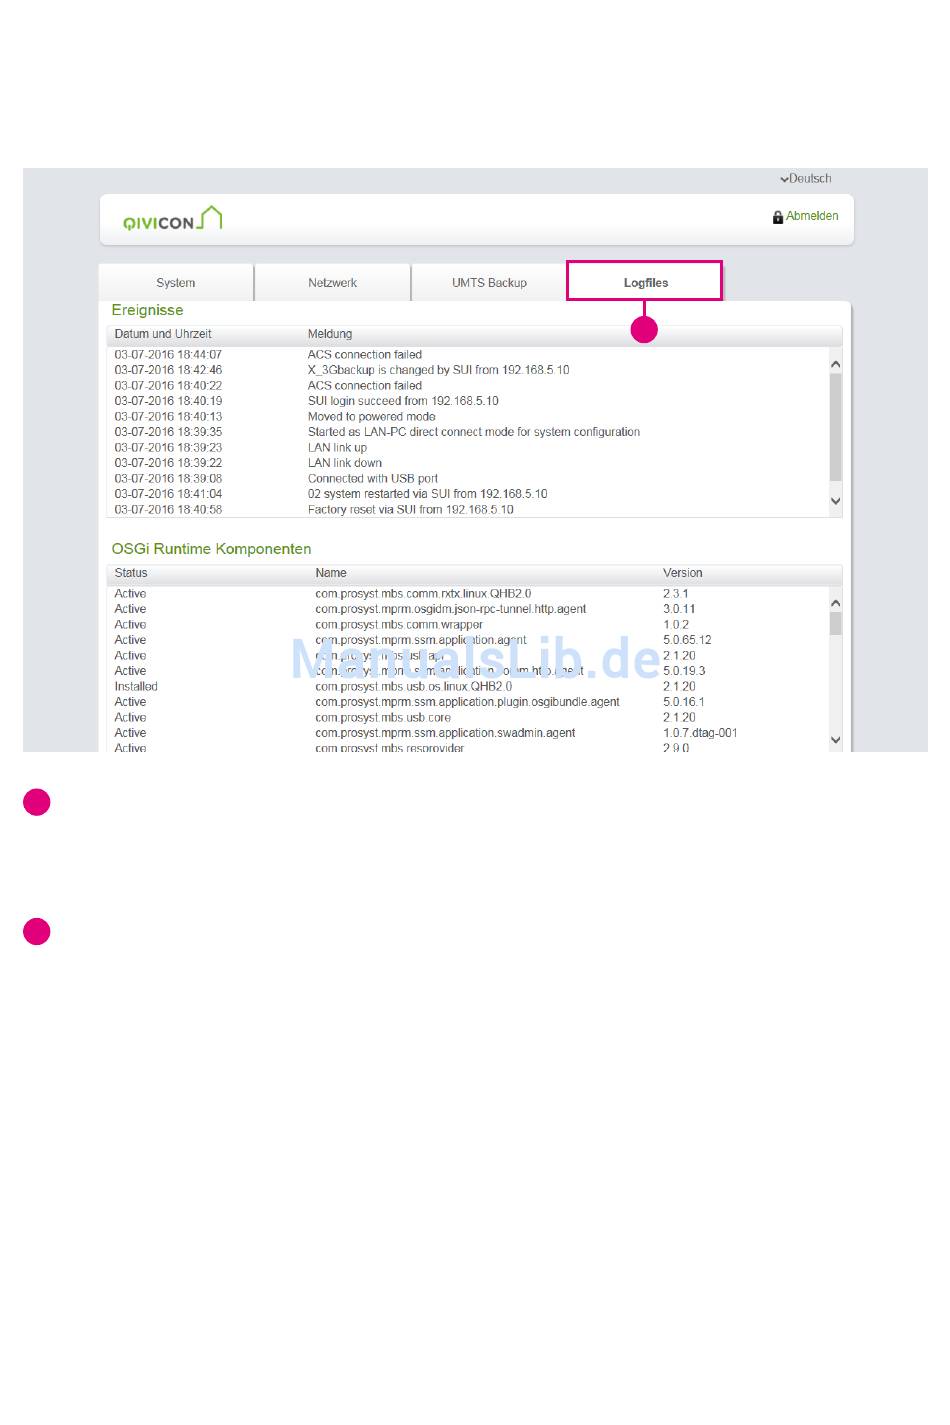Viewport: 950px width, 1425px height.
Task: Click the OSGi components scrollbar thumb
Action: tap(836, 624)
